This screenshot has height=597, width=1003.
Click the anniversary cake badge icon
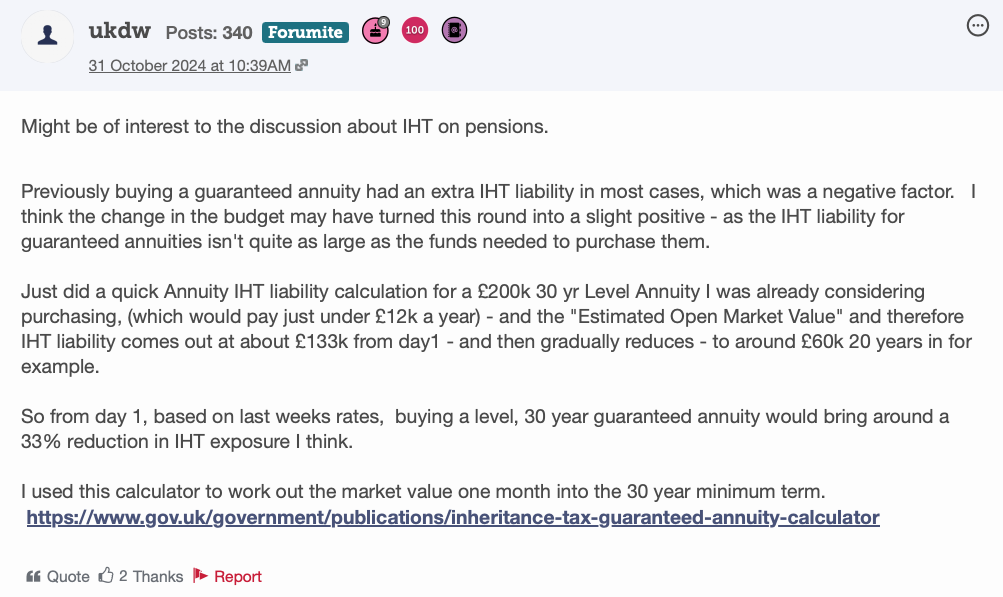click(375, 31)
